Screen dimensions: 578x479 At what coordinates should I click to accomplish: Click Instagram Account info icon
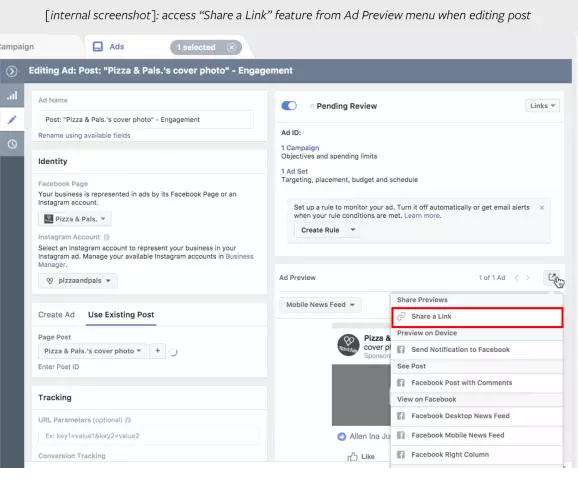tap(107, 237)
